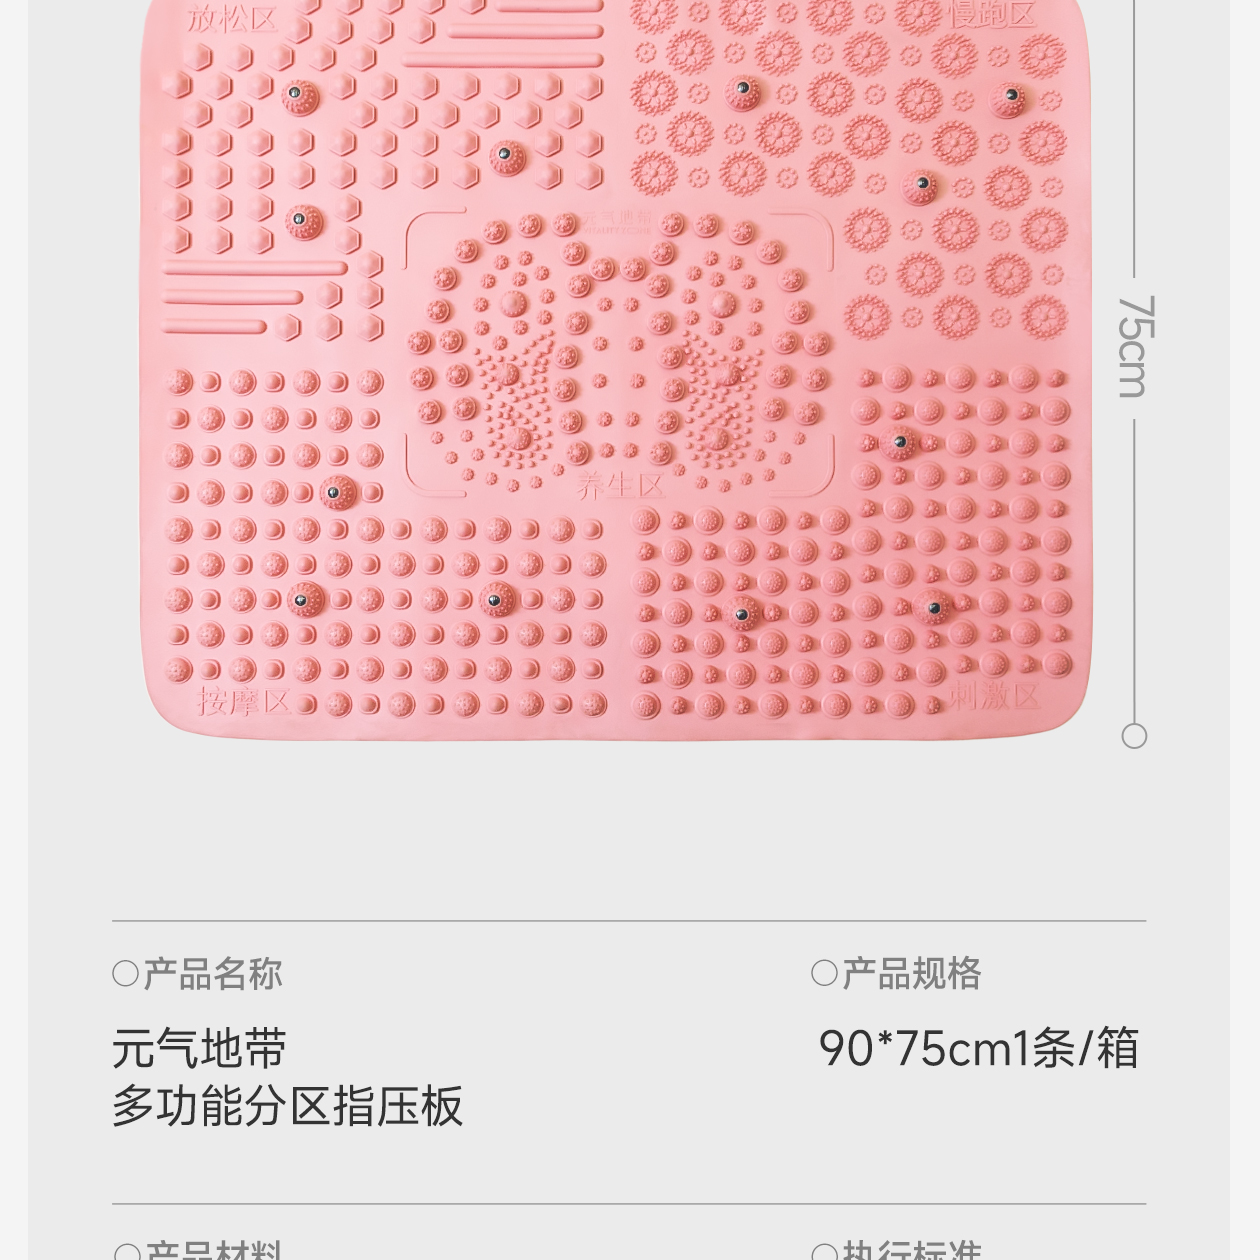The image size is (1260, 1260).
Task: Click the 90*75cm1条/箱 specification text
Action: coord(978,1049)
